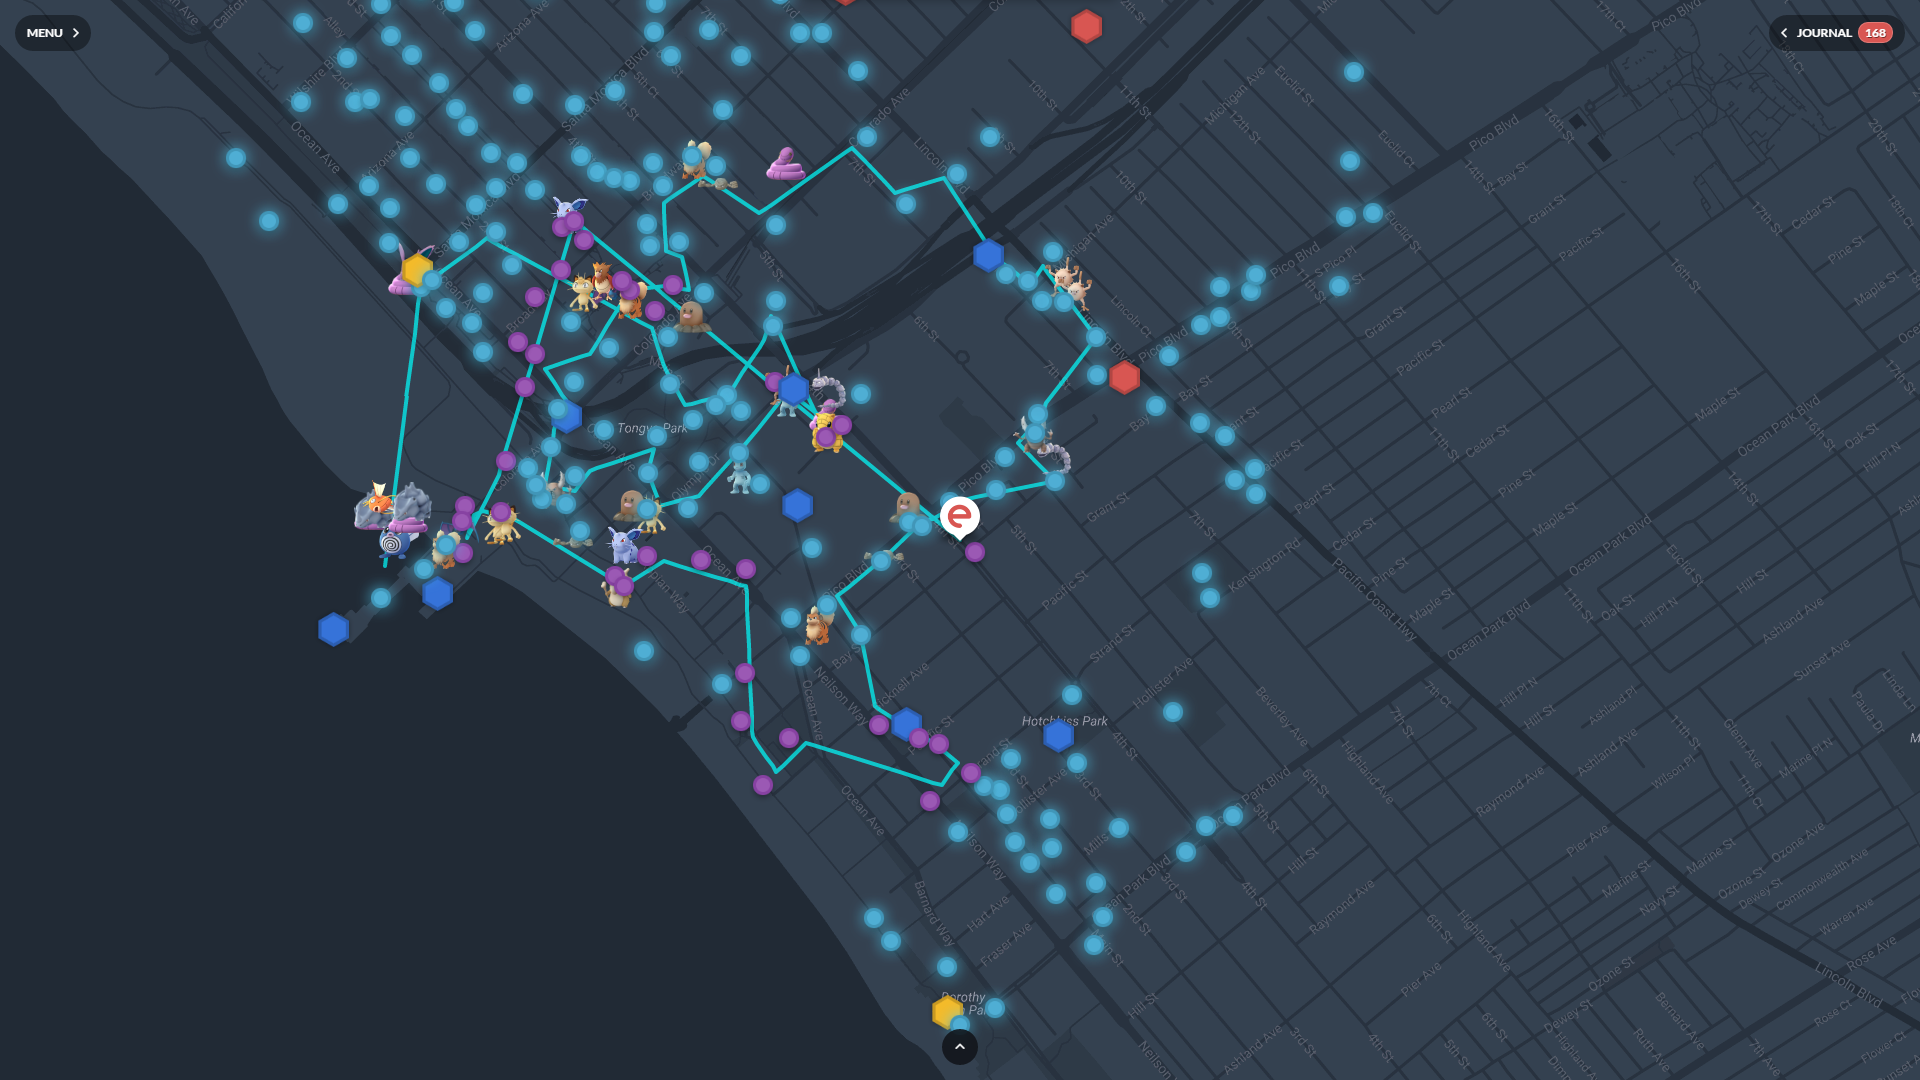Image resolution: width=1920 pixels, height=1080 pixels.
Task: Expand the bottom drawer with up chevron
Action: 960,1047
